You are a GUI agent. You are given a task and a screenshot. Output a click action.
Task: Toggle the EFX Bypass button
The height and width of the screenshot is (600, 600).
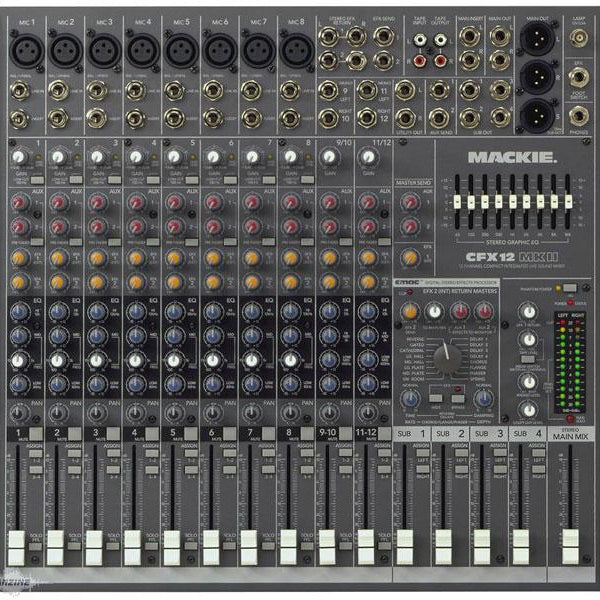tap(458, 398)
